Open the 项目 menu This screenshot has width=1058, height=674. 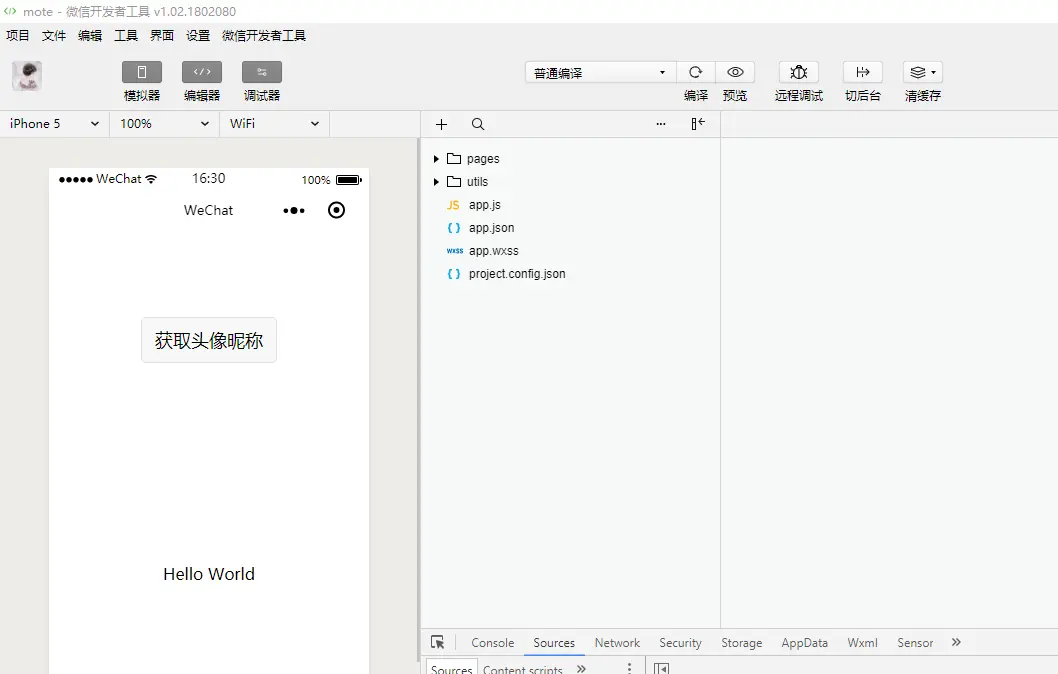click(x=18, y=36)
